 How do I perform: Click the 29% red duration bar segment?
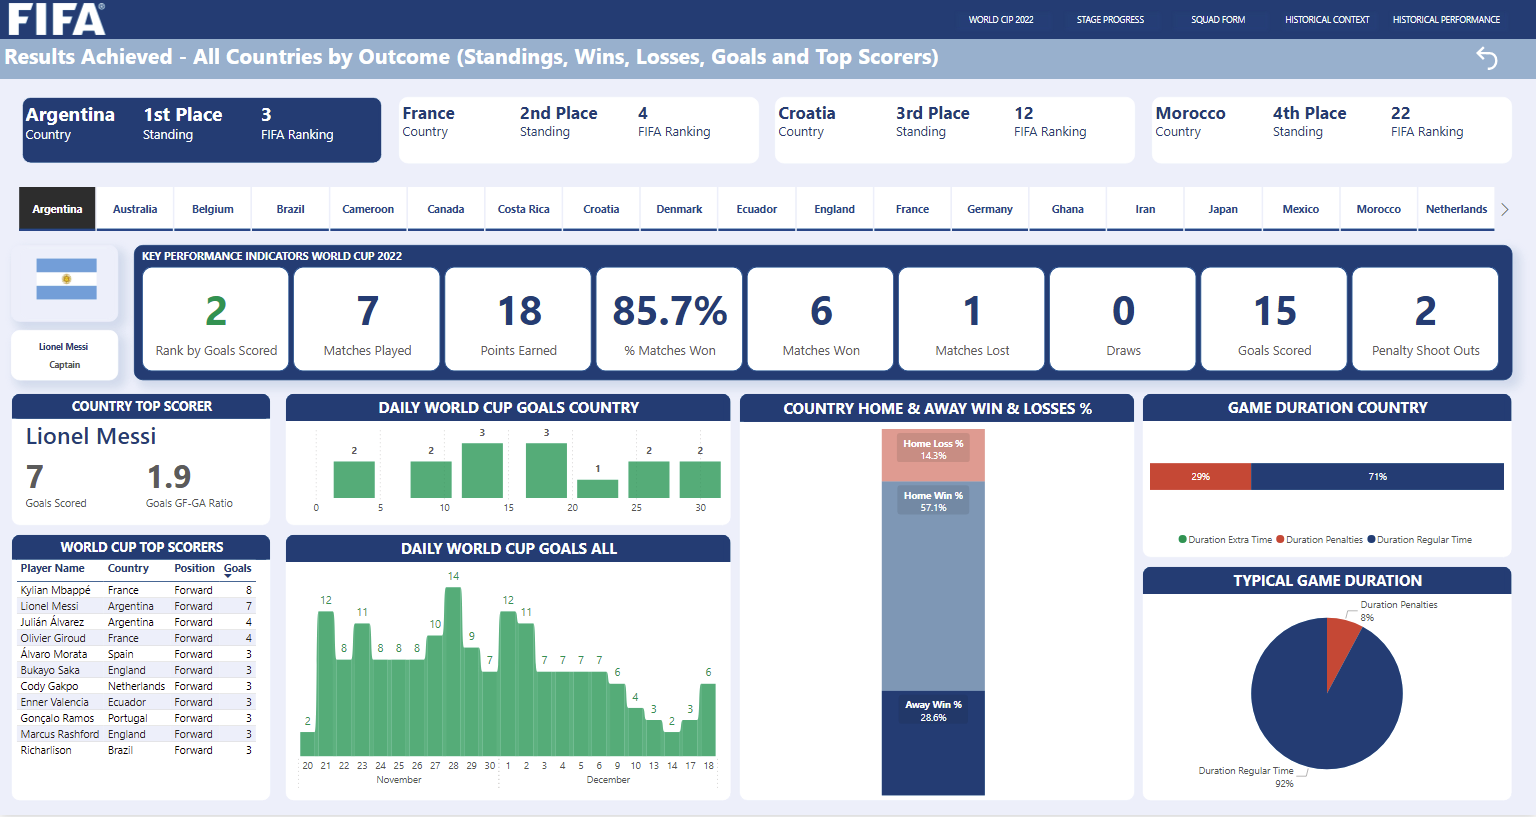coord(1200,477)
